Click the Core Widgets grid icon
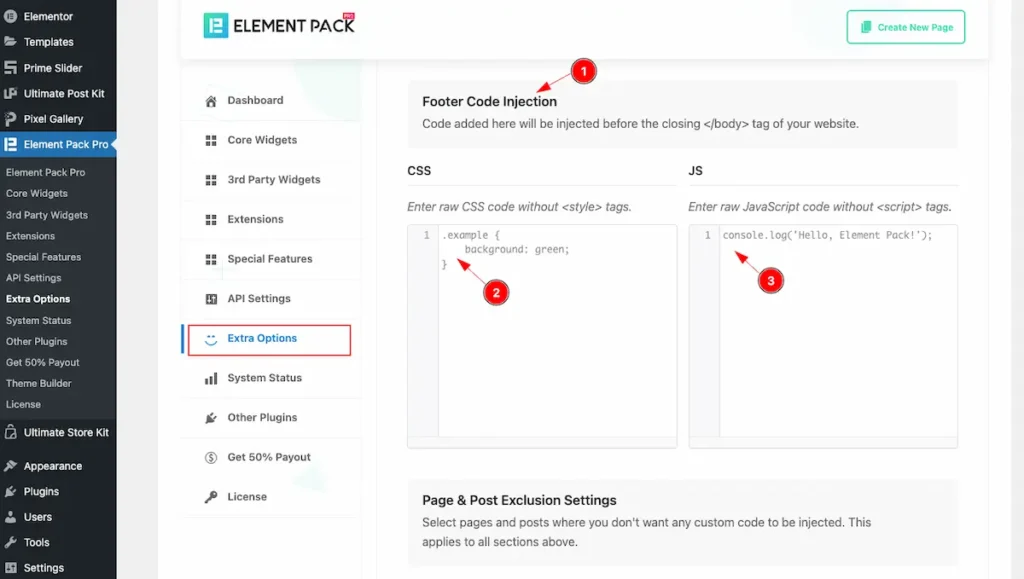The width and height of the screenshot is (1024, 579). point(211,140)
